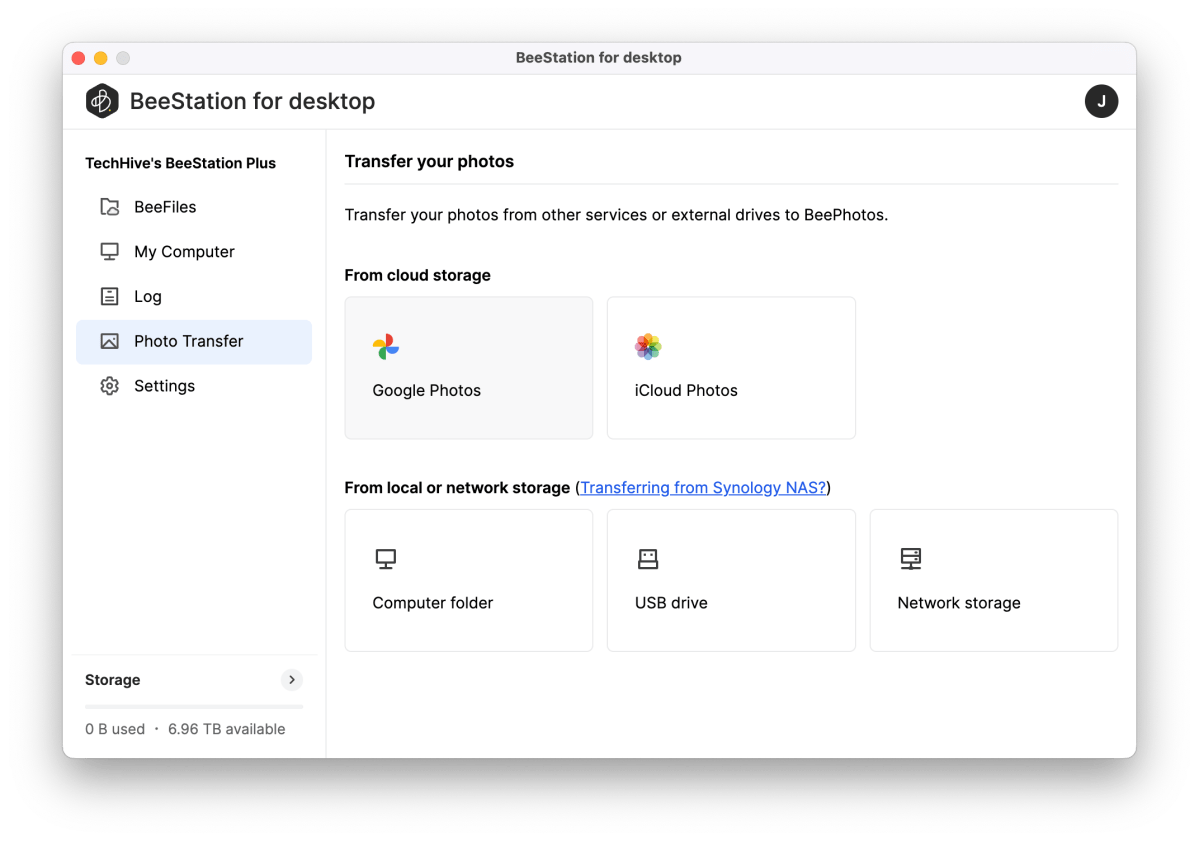1199x841 pixels.
Task: Go to the Log section label
Action: pos(148,297)
